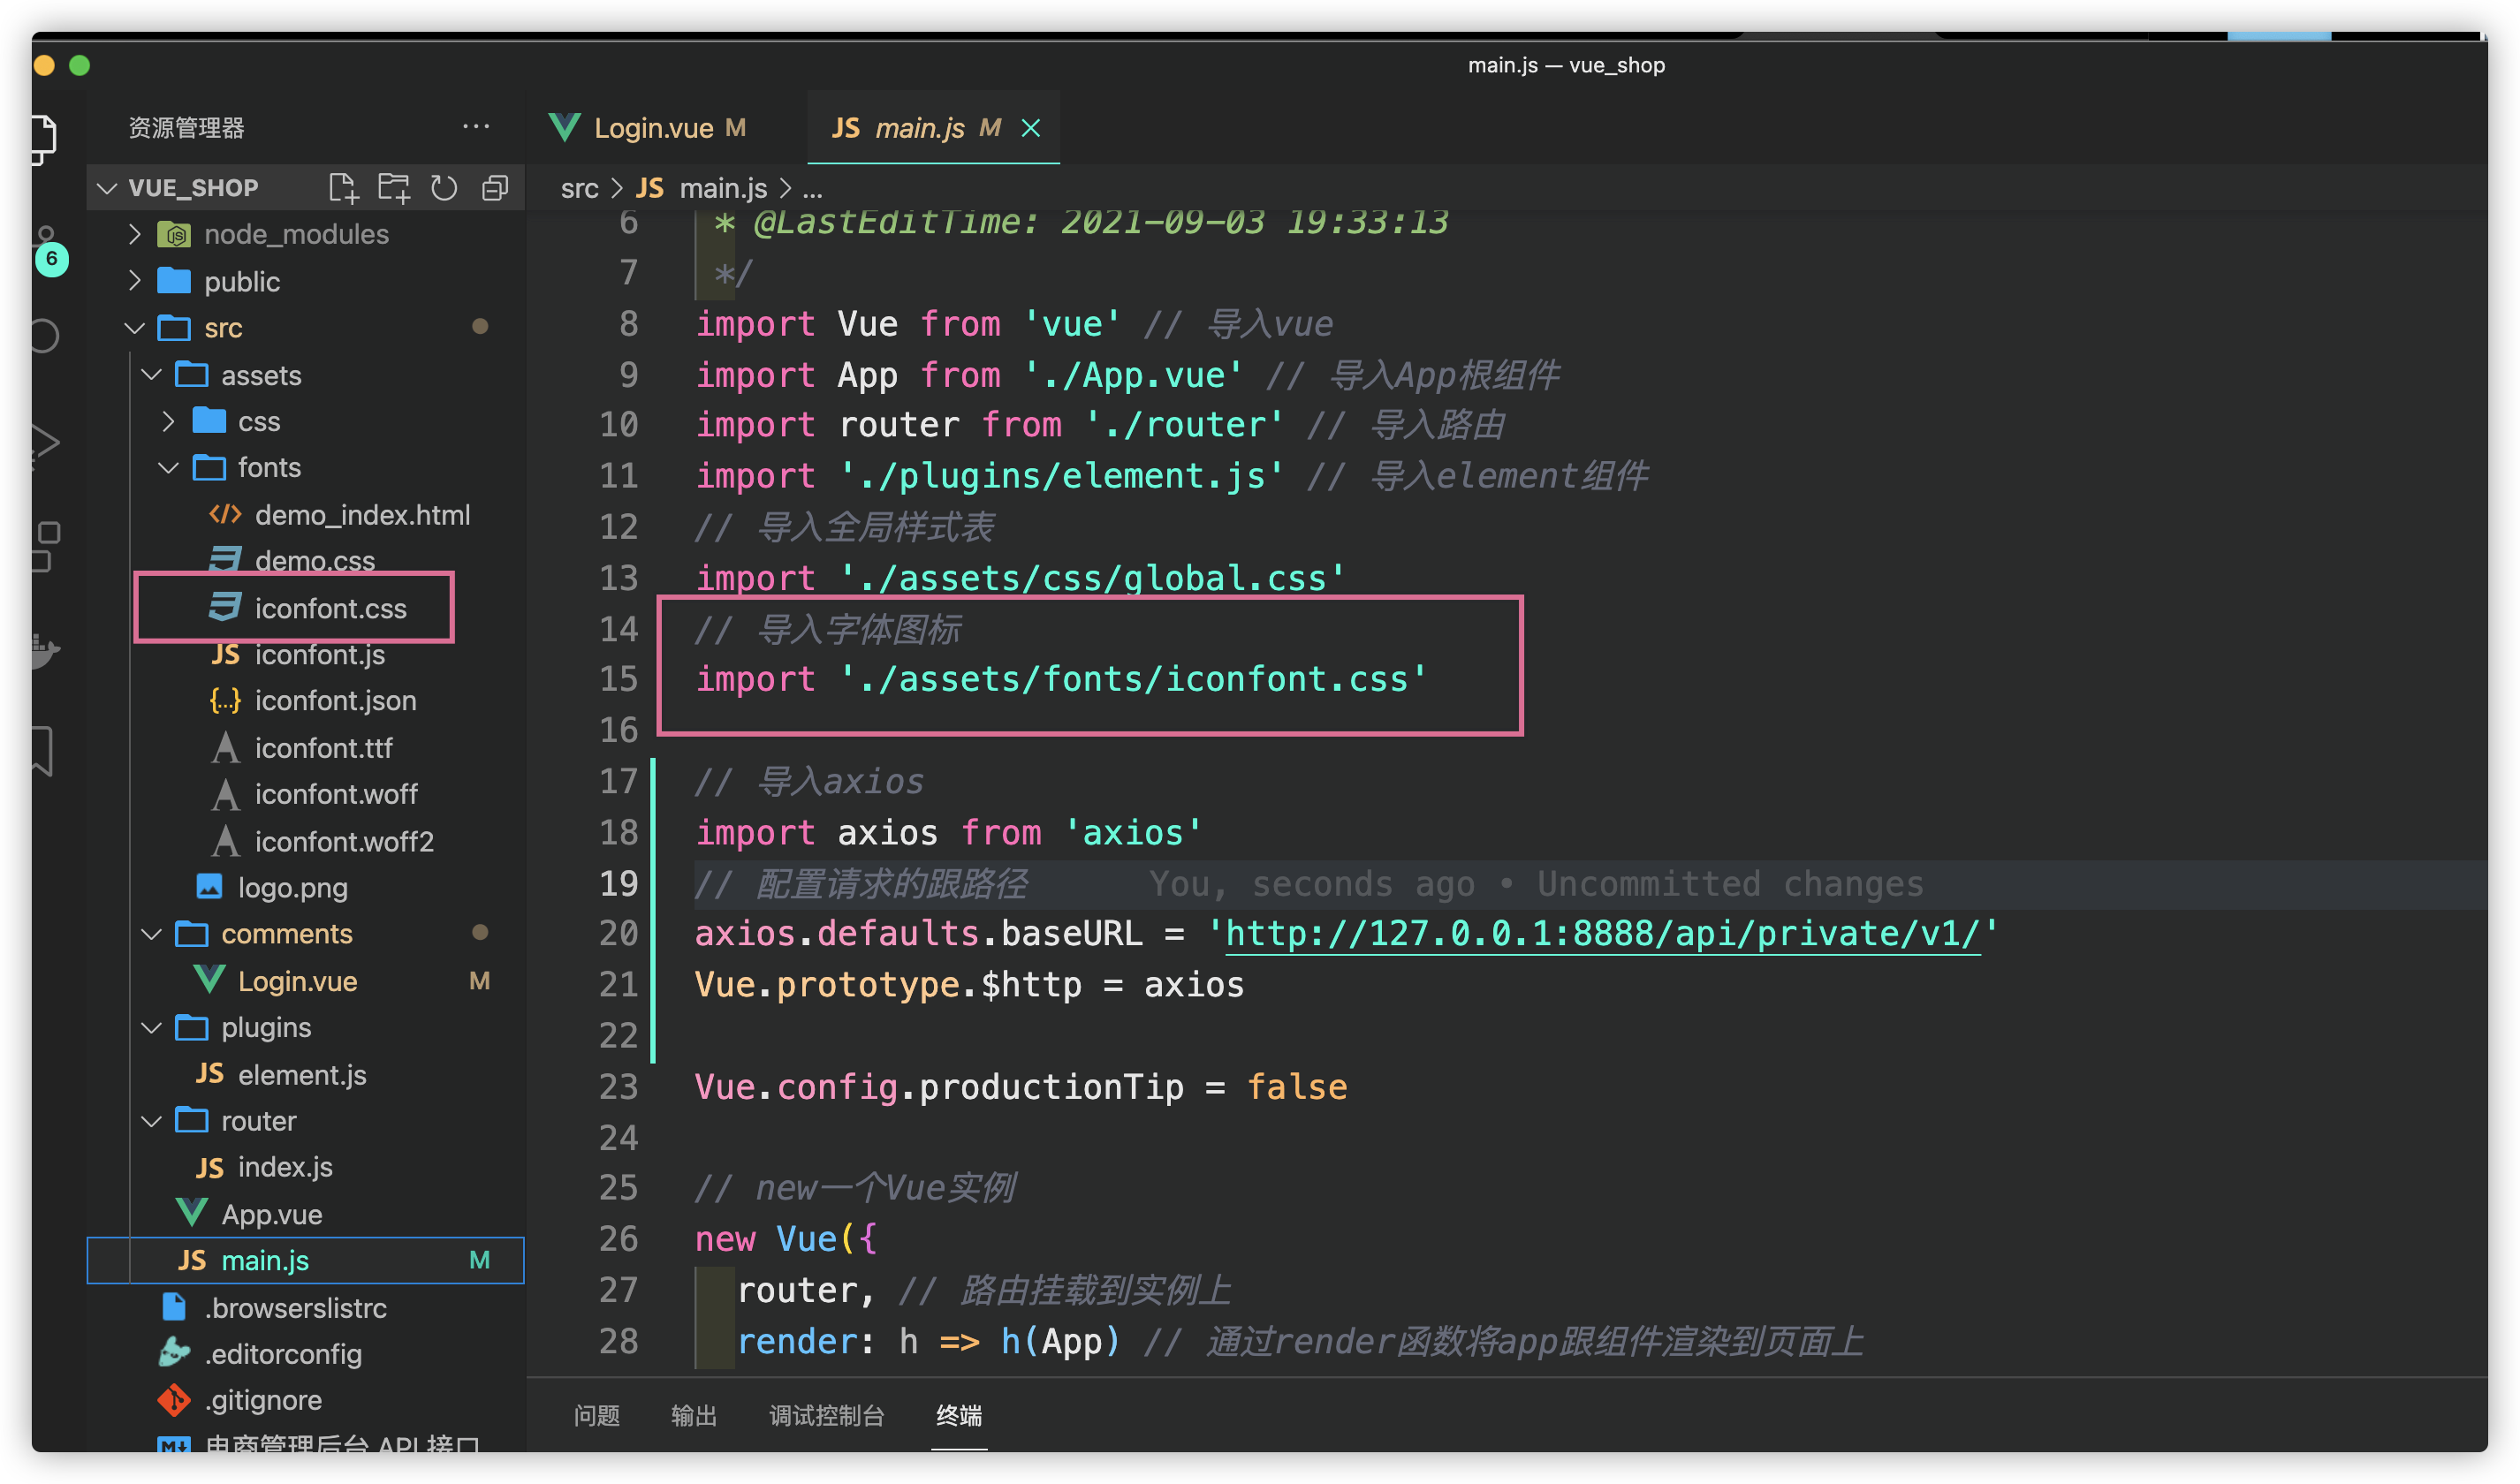Screen dimensions: 2520x1484
Task: Click the New File icon in explorer header
Action: [342, 188]
